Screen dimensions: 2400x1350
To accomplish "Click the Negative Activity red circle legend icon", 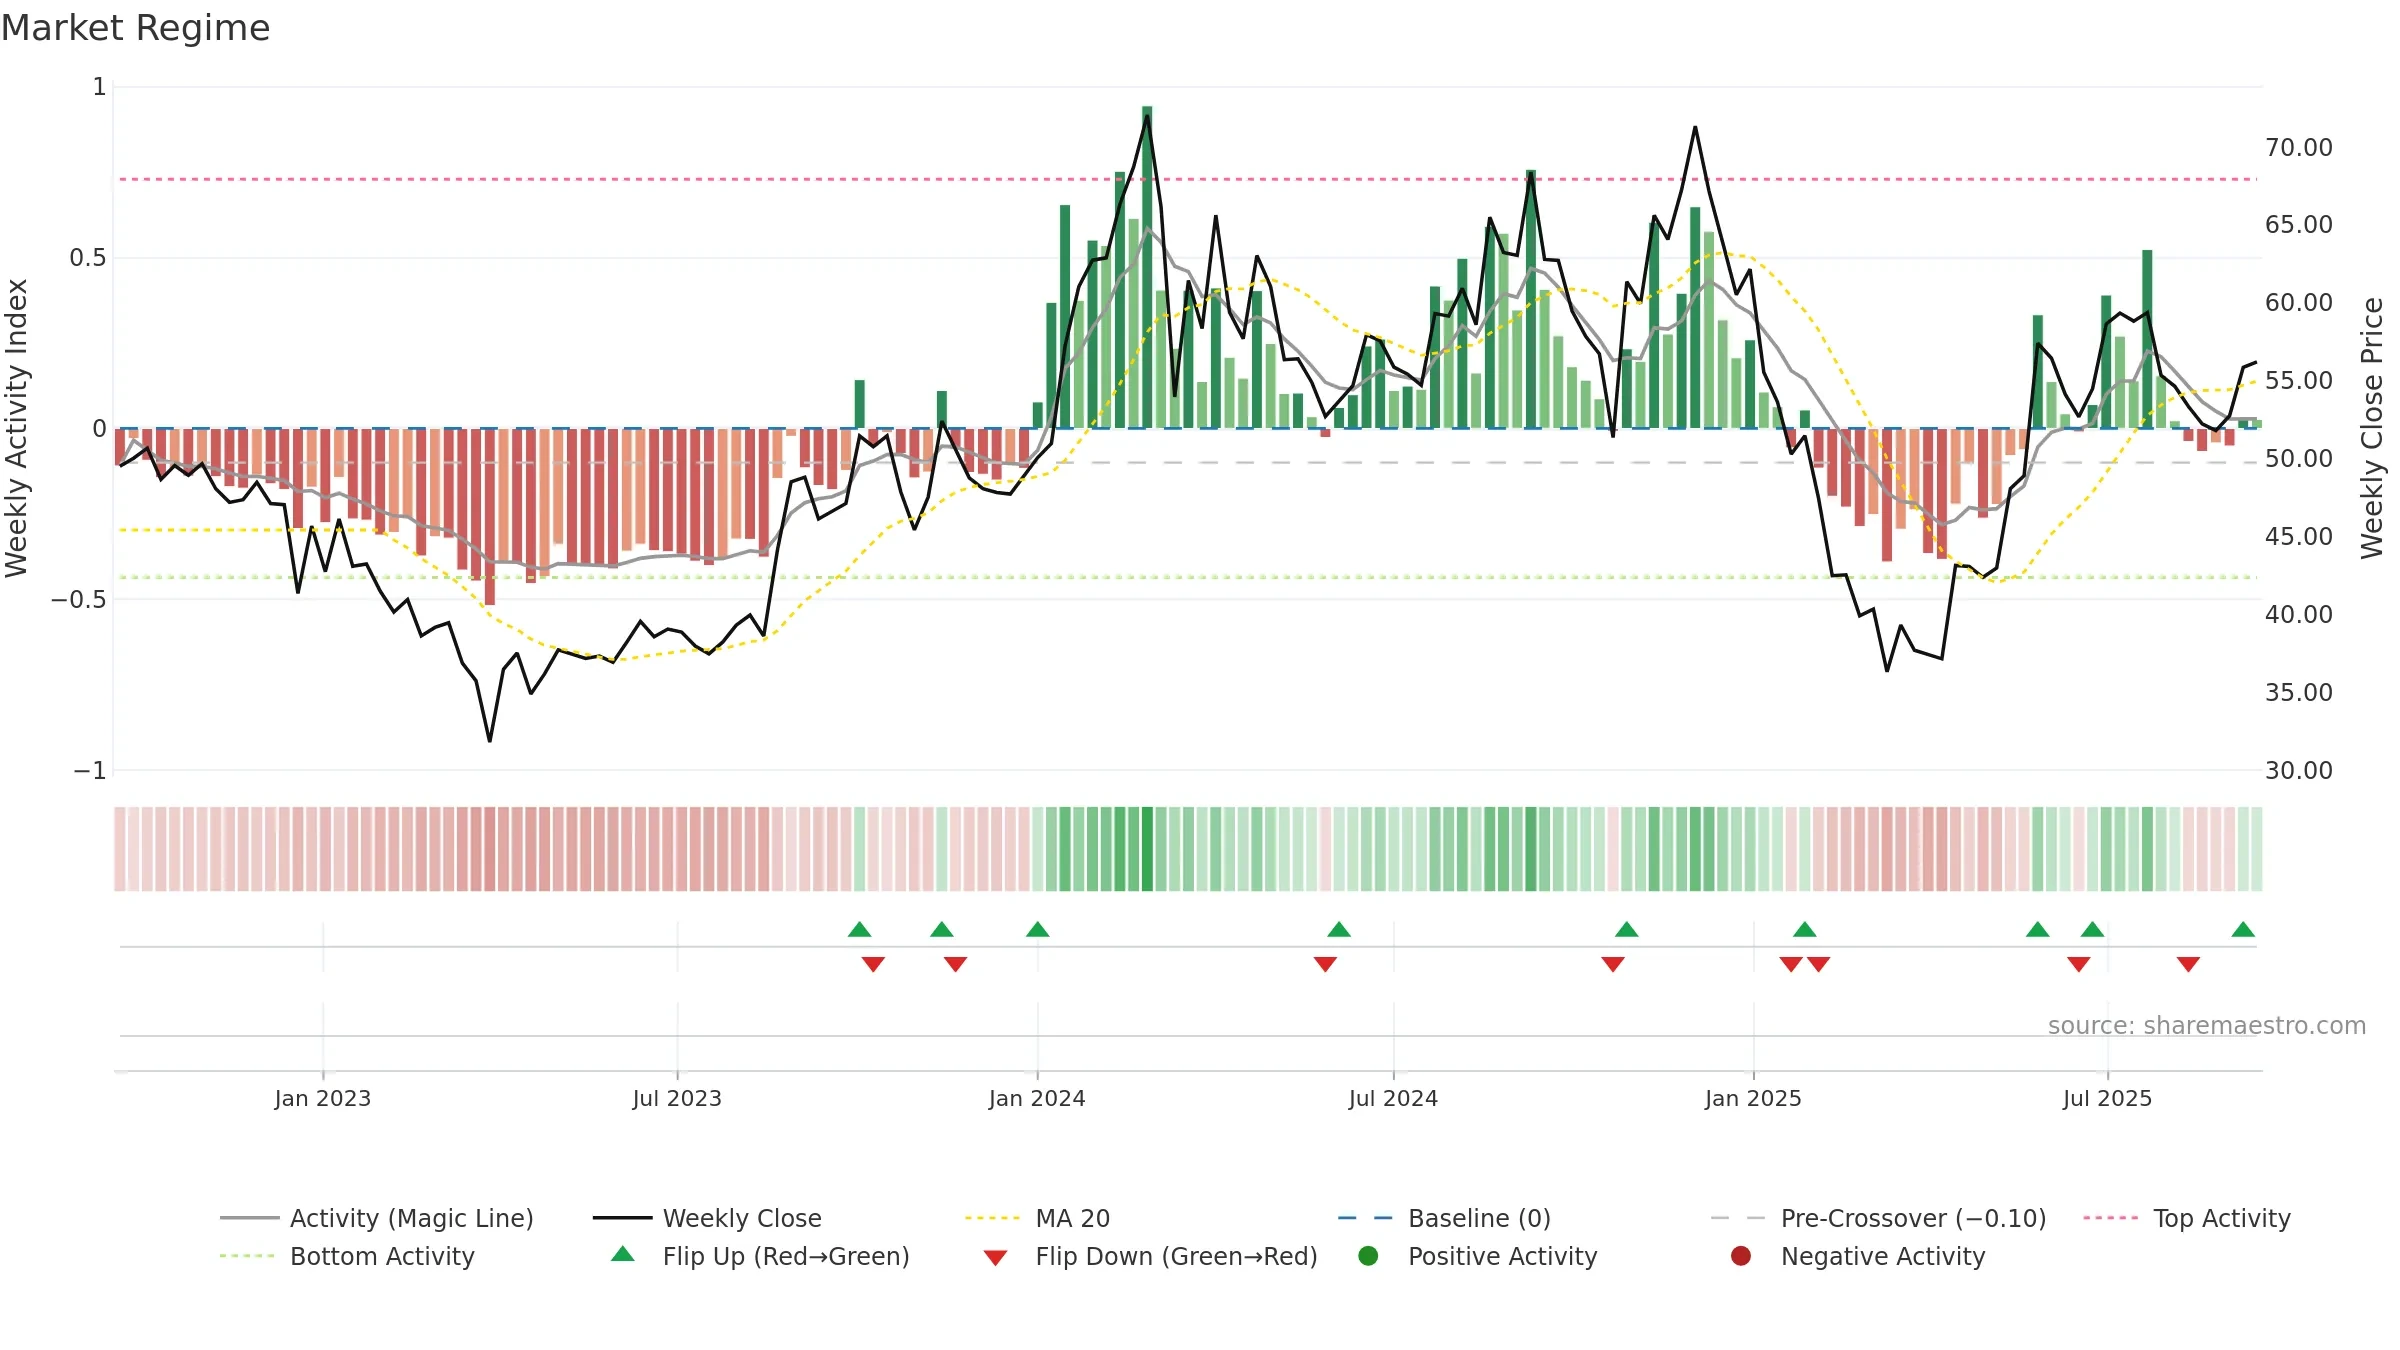I will click(1741, 1256).
